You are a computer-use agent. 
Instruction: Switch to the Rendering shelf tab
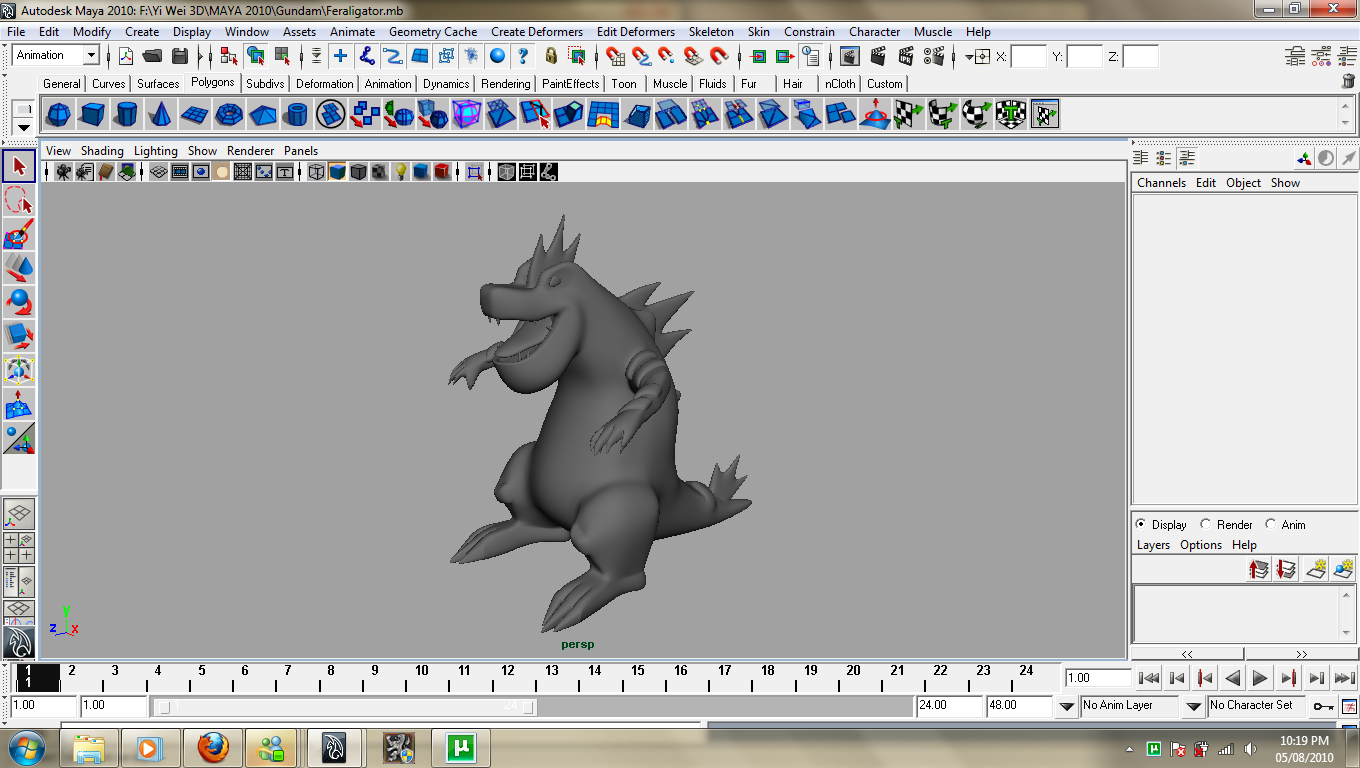tap(505, 84)
